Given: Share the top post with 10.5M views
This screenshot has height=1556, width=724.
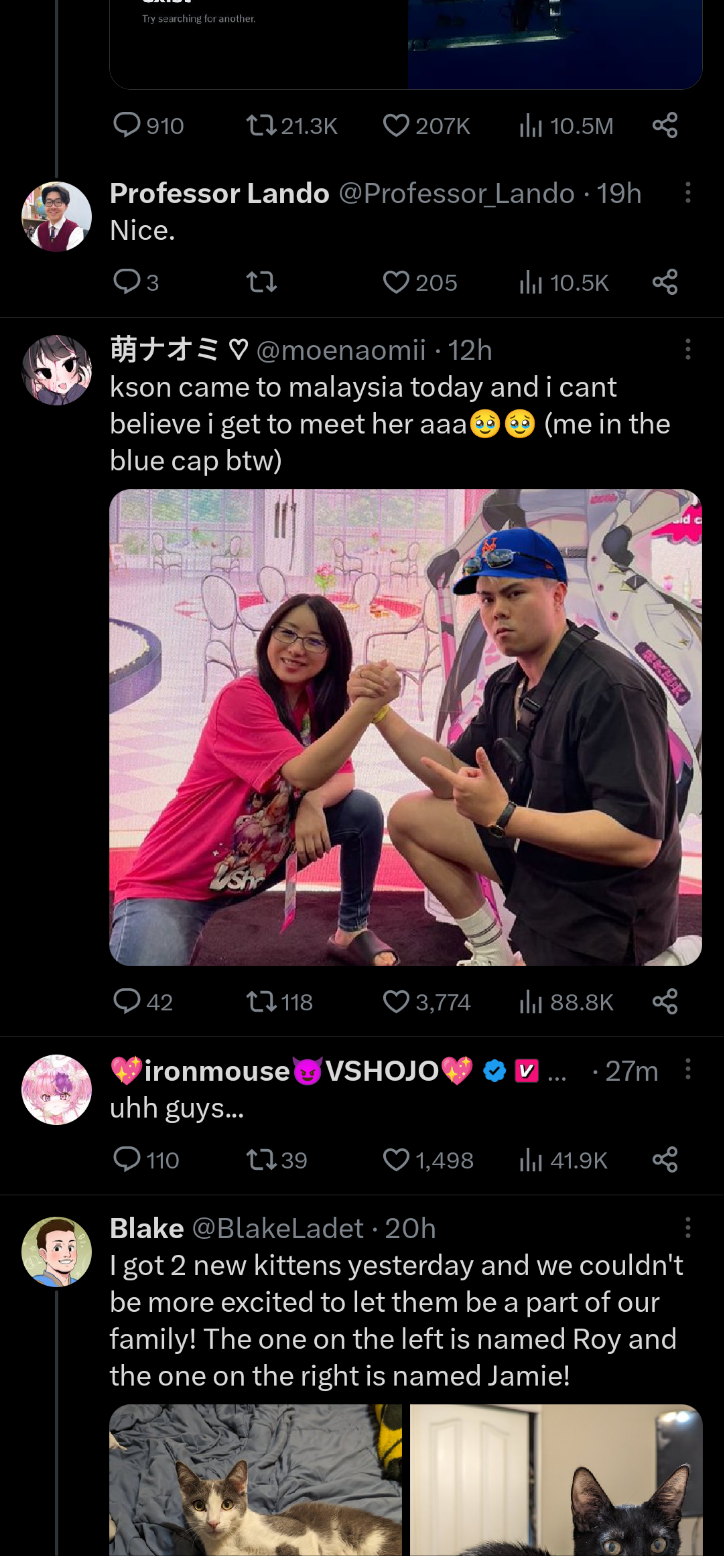Looking at the screenshot, I should pyautogui.click(x=665, y=125).
